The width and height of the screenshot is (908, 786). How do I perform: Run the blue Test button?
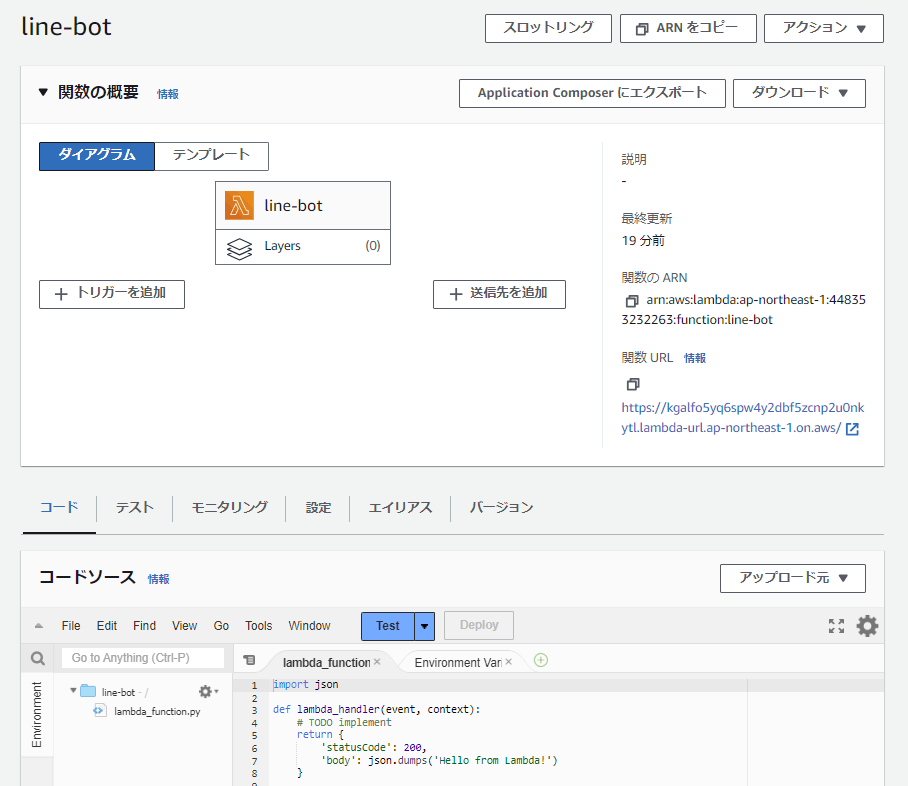click(387, 626)
